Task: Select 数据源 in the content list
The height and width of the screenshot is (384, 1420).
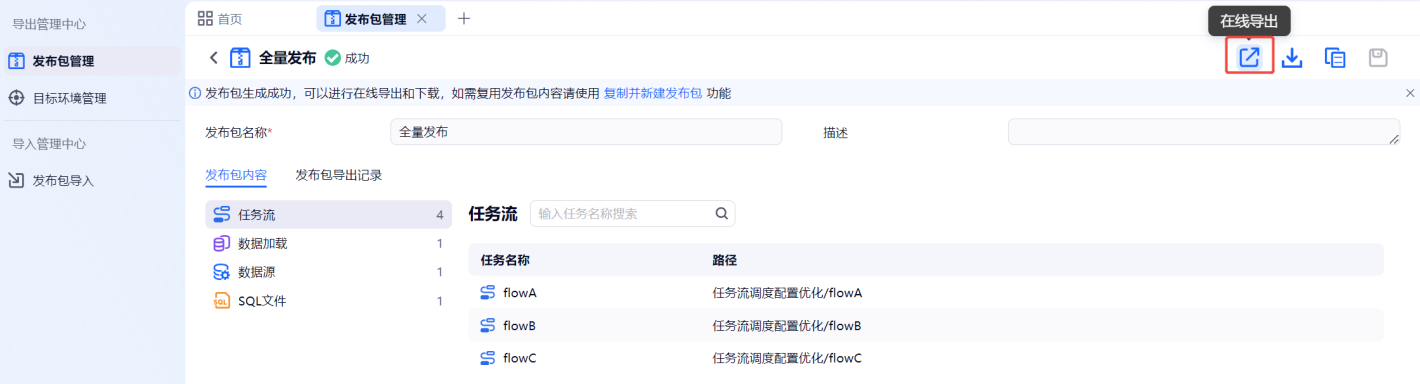Action: 328,272
